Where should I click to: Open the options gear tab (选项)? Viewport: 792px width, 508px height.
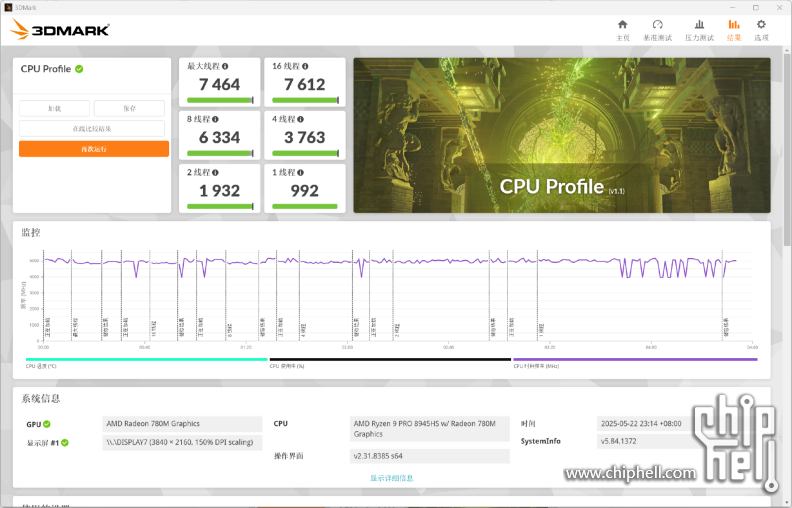(761, 31)
